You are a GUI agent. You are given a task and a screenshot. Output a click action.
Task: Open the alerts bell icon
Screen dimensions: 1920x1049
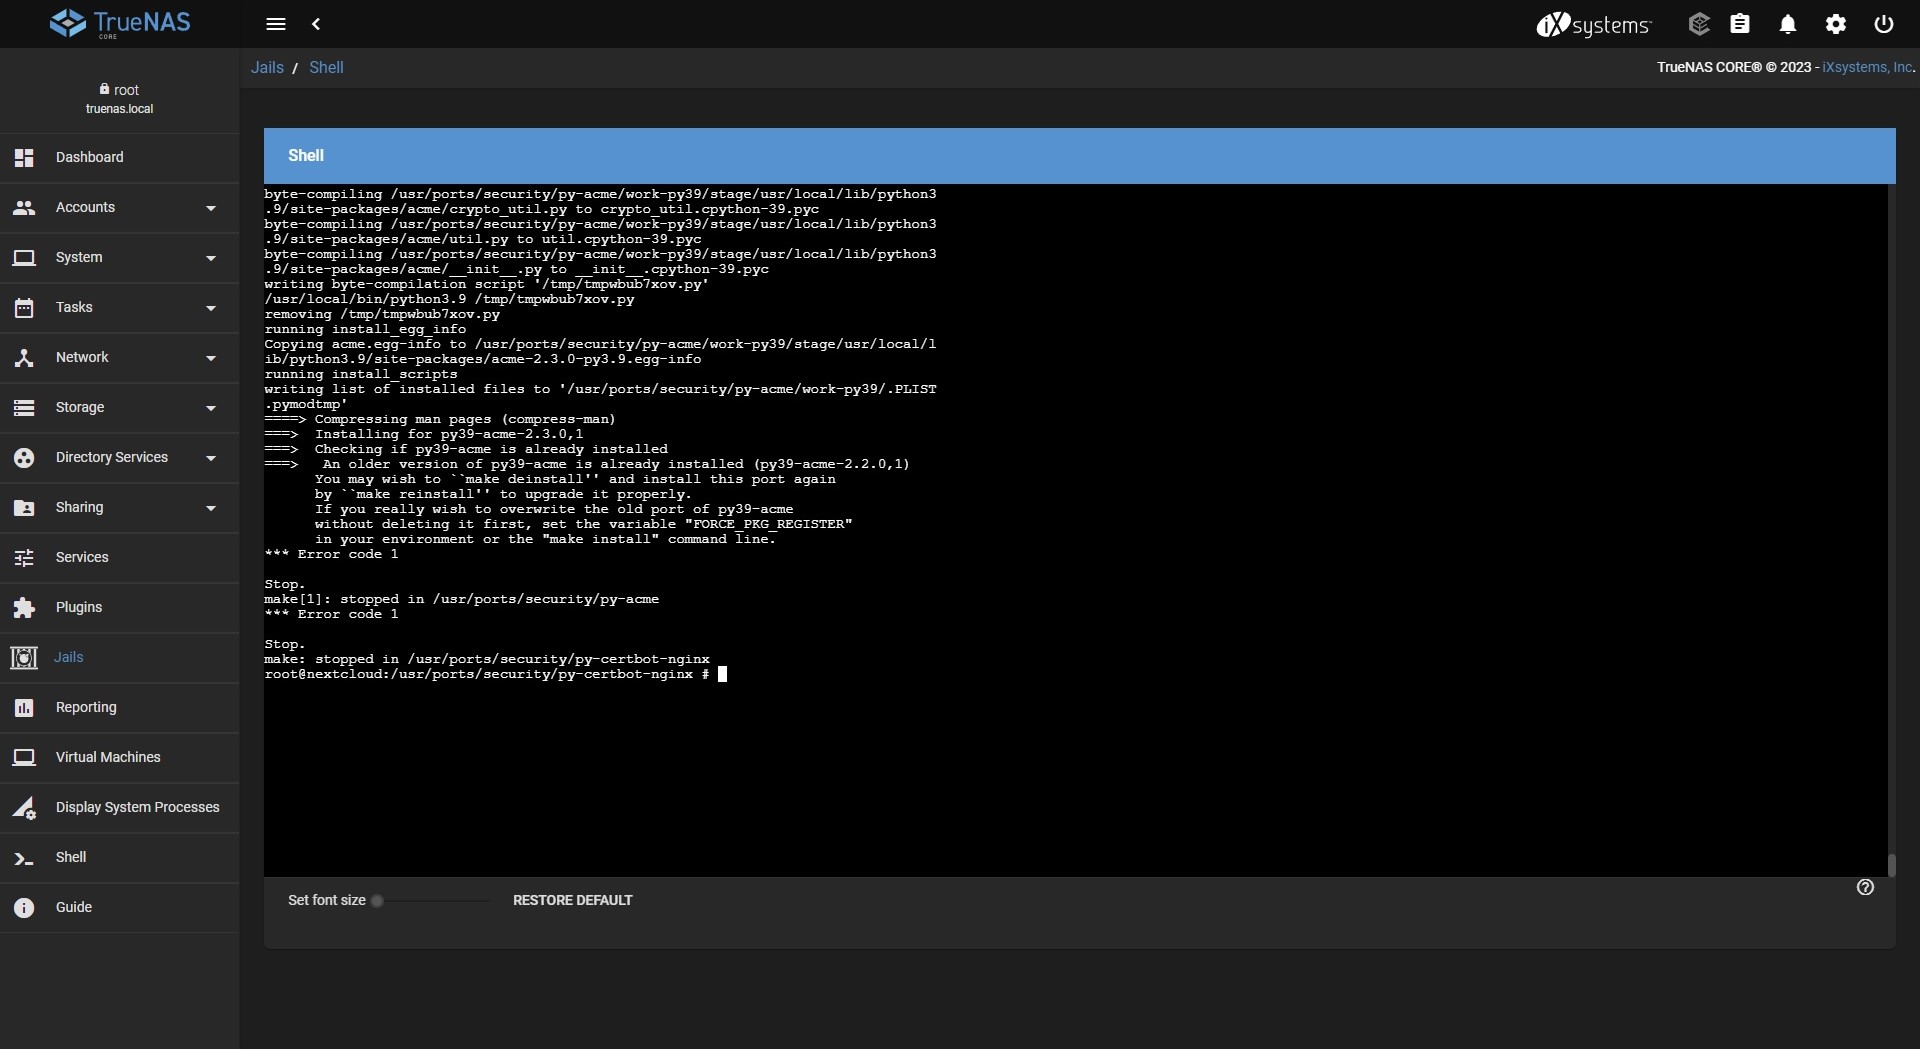pos(1788,24)
